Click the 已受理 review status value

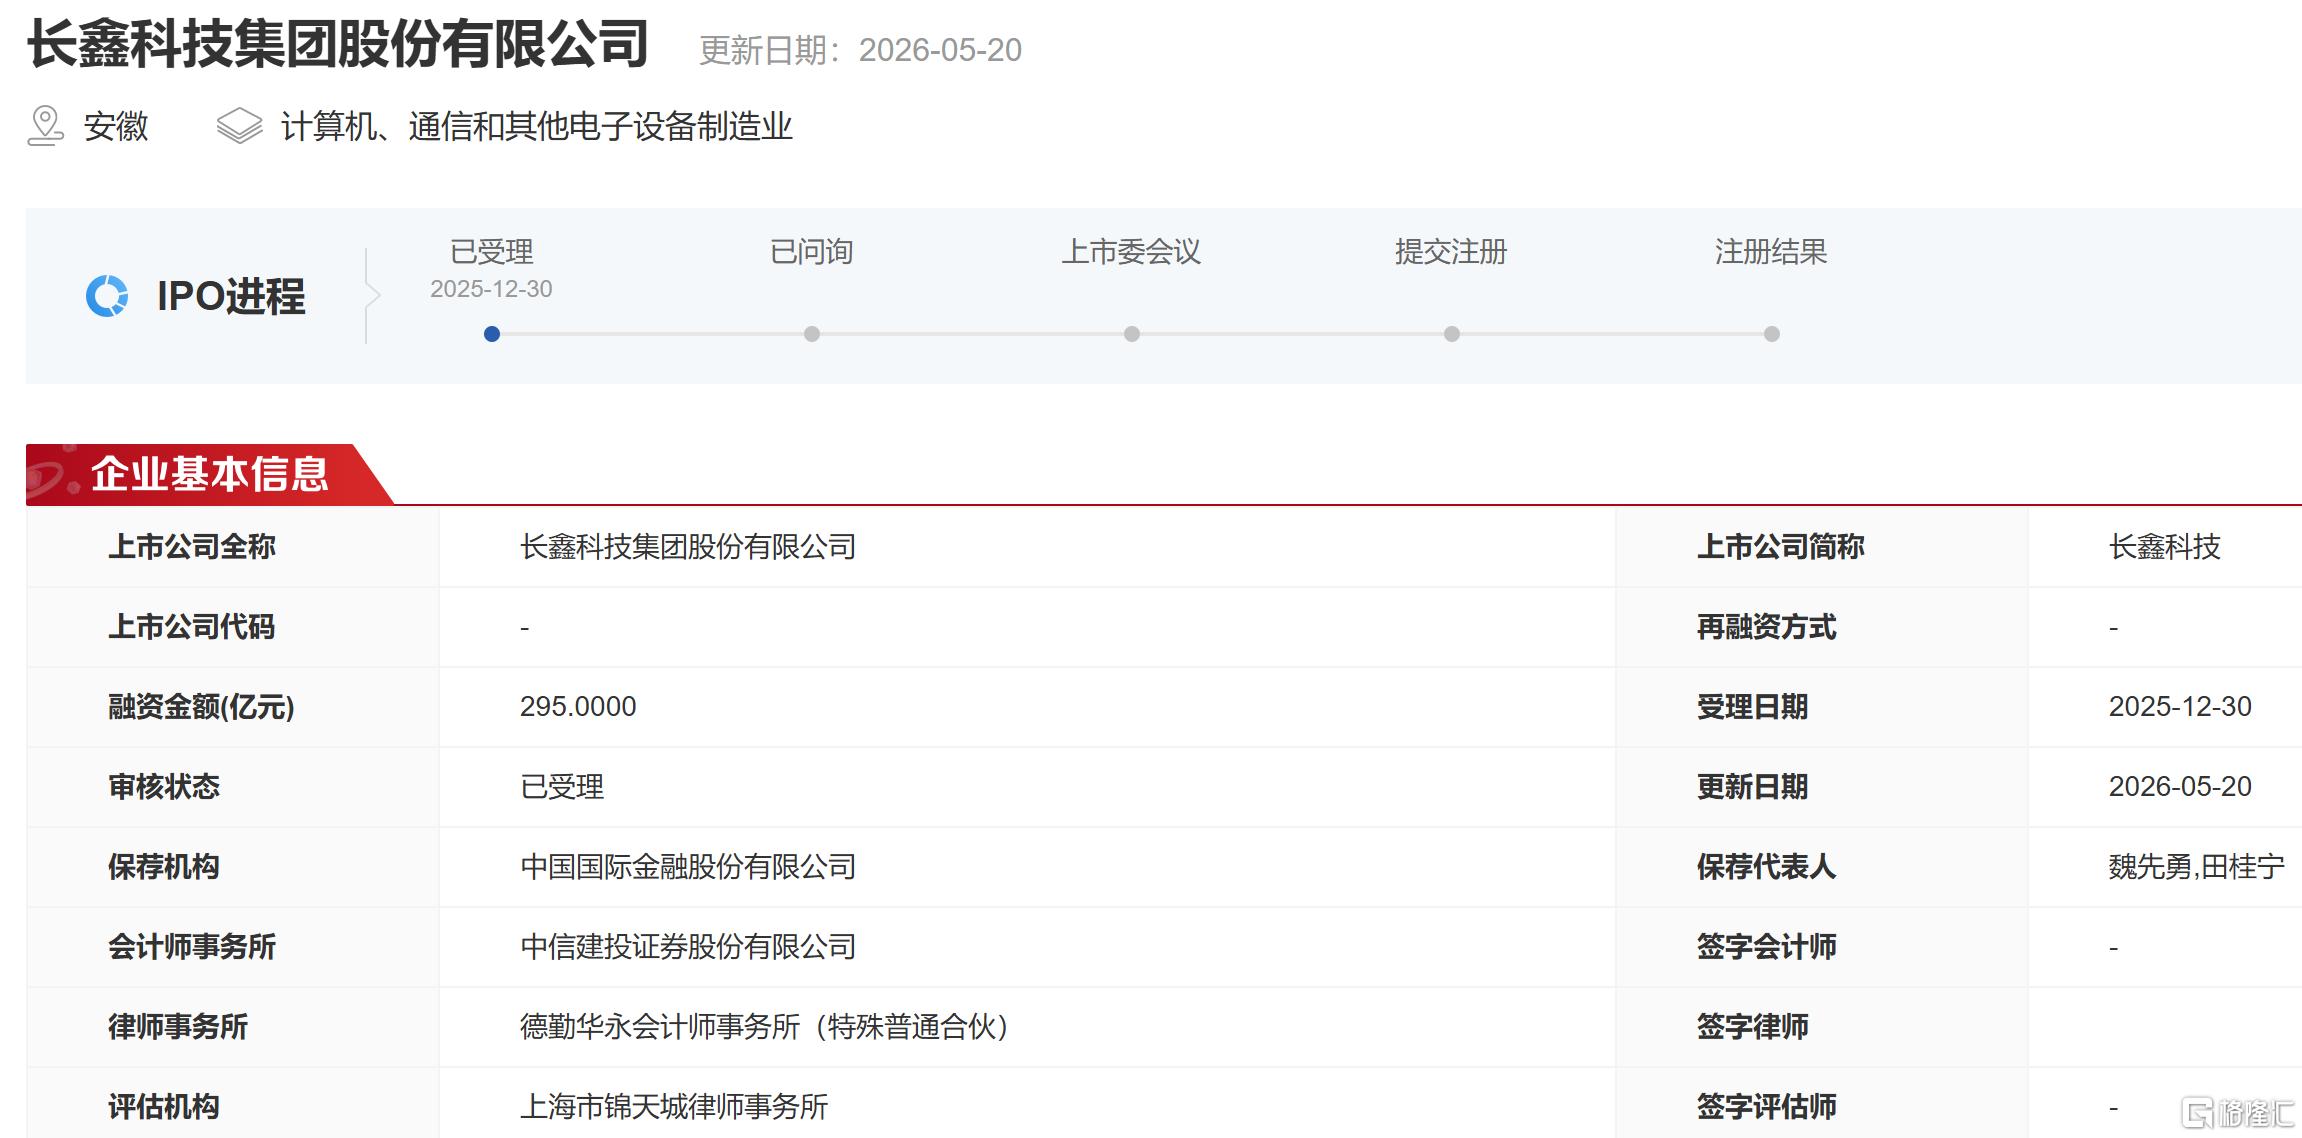[x=562, y=787]
